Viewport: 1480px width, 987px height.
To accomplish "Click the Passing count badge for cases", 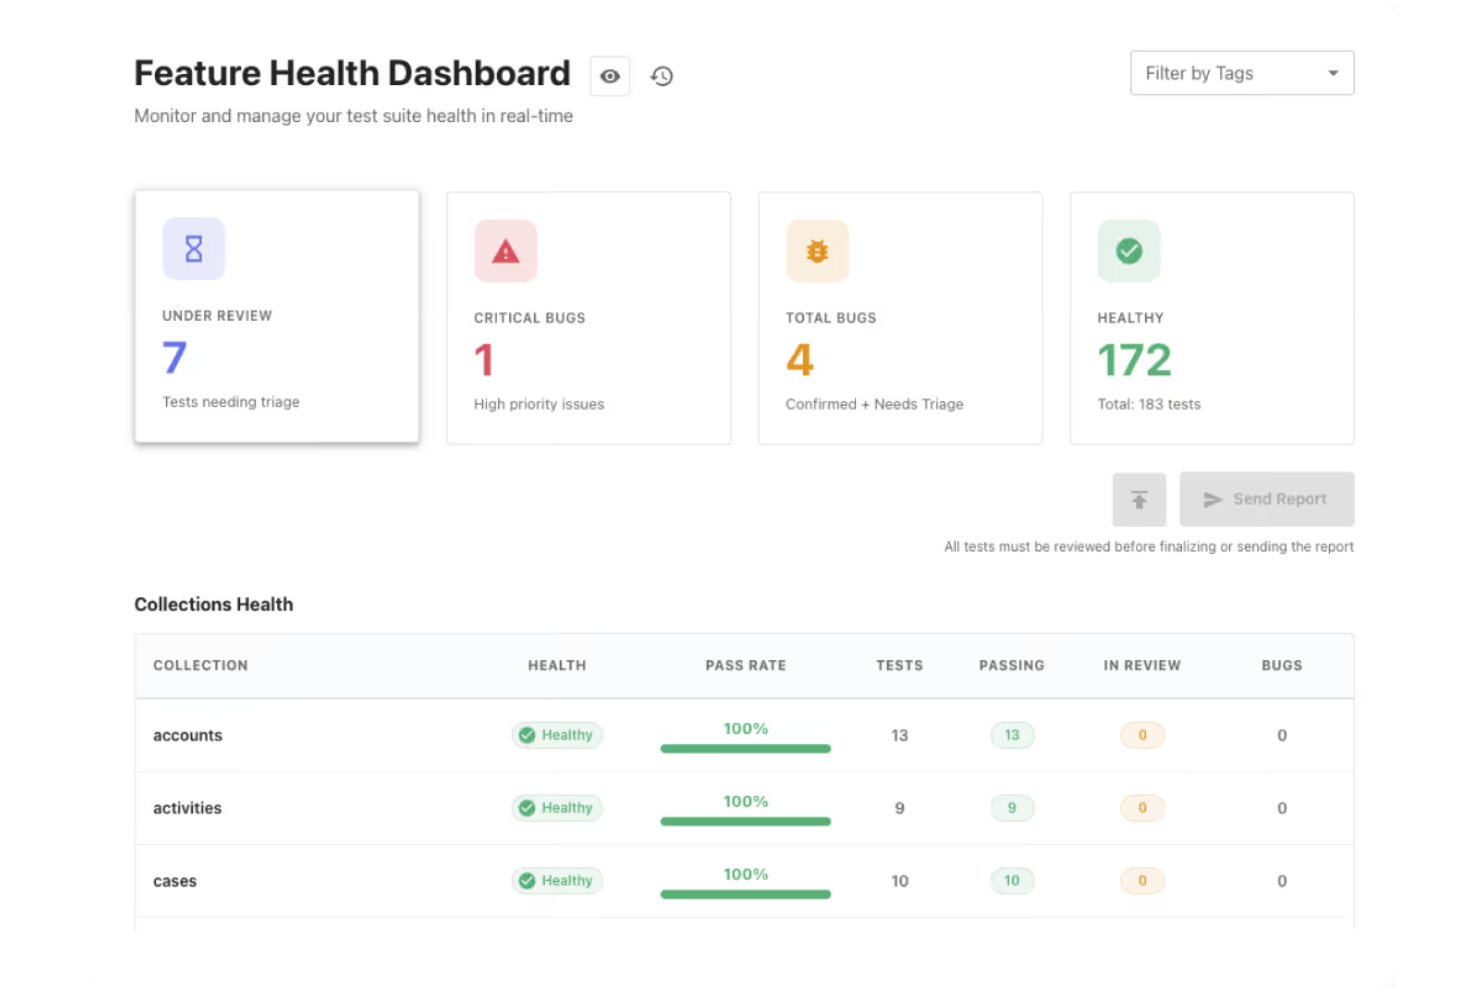I will [1012, 881].
